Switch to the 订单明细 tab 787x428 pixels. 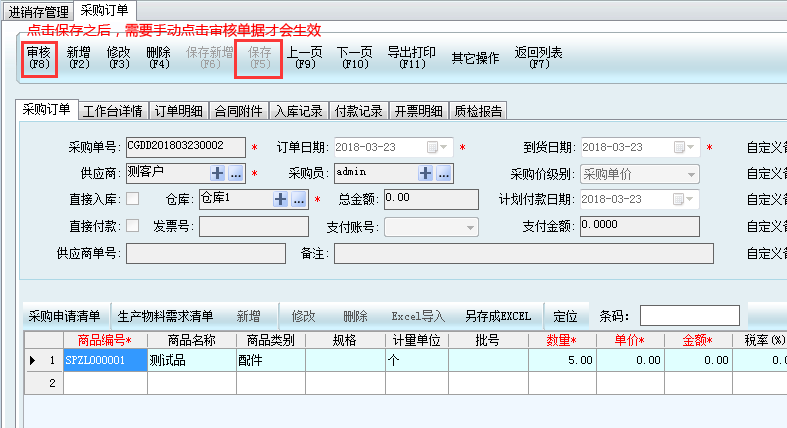click(x=178, y=110)
